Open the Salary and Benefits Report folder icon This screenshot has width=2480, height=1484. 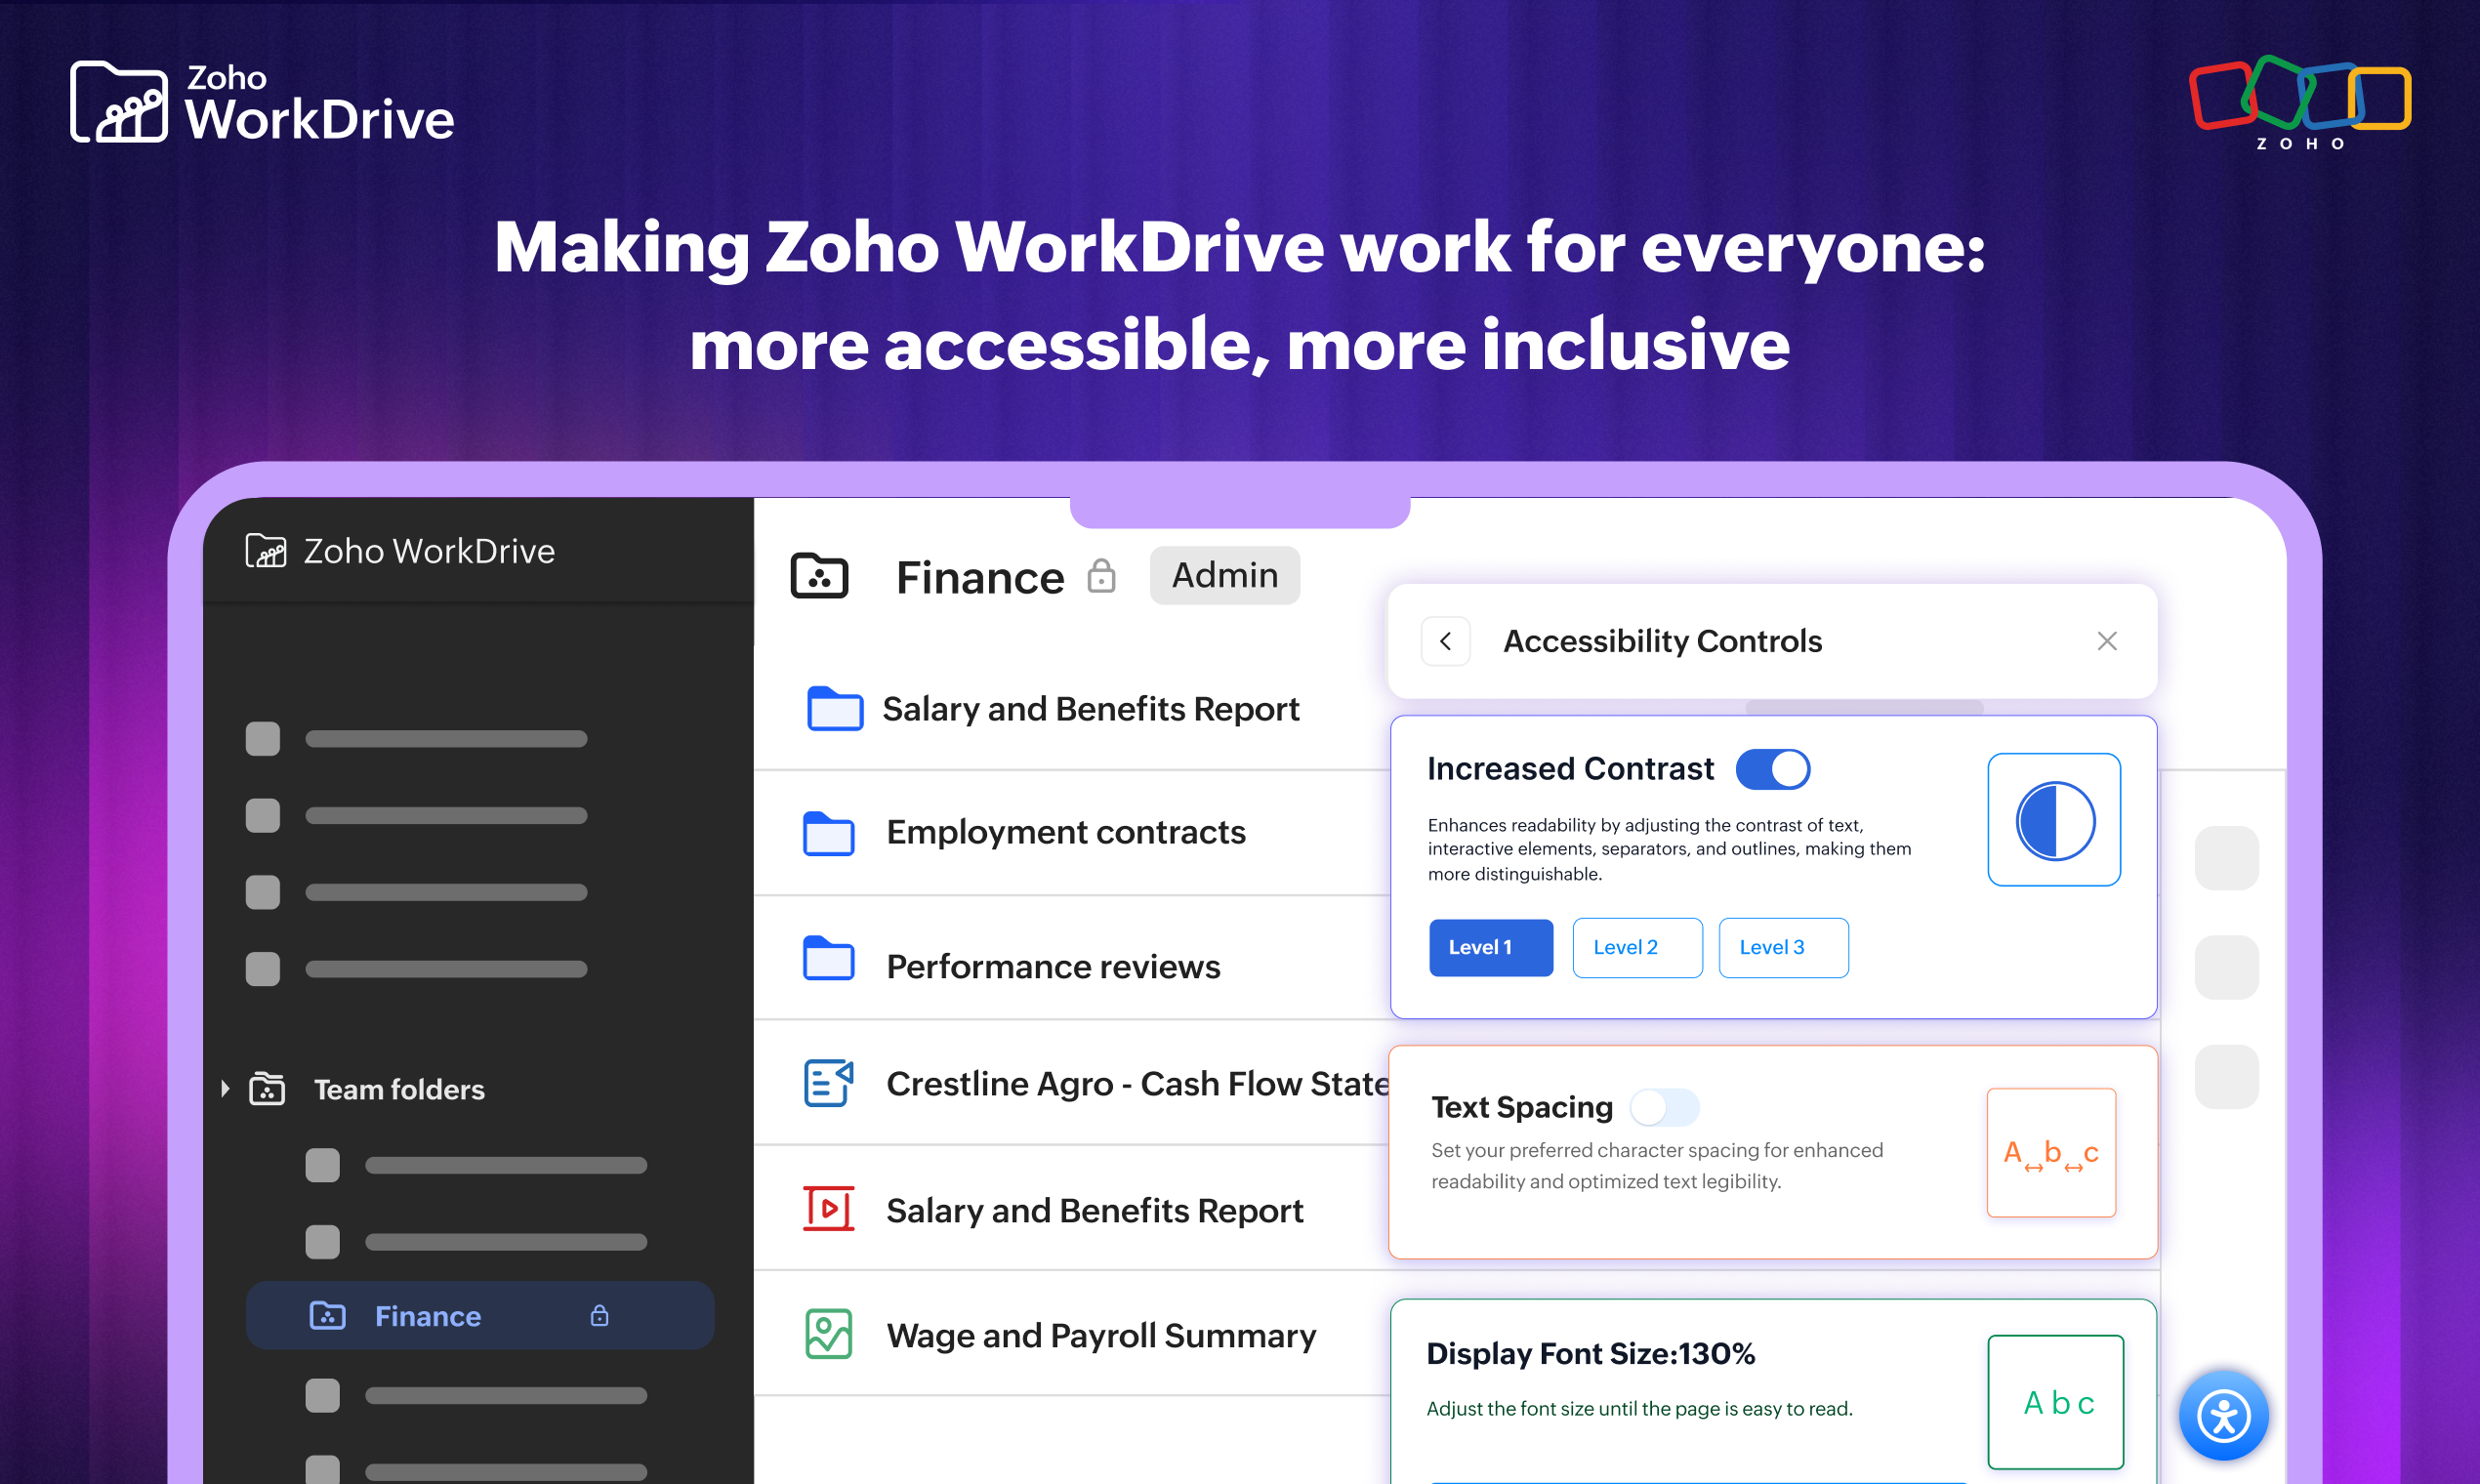tap(834, 709)
